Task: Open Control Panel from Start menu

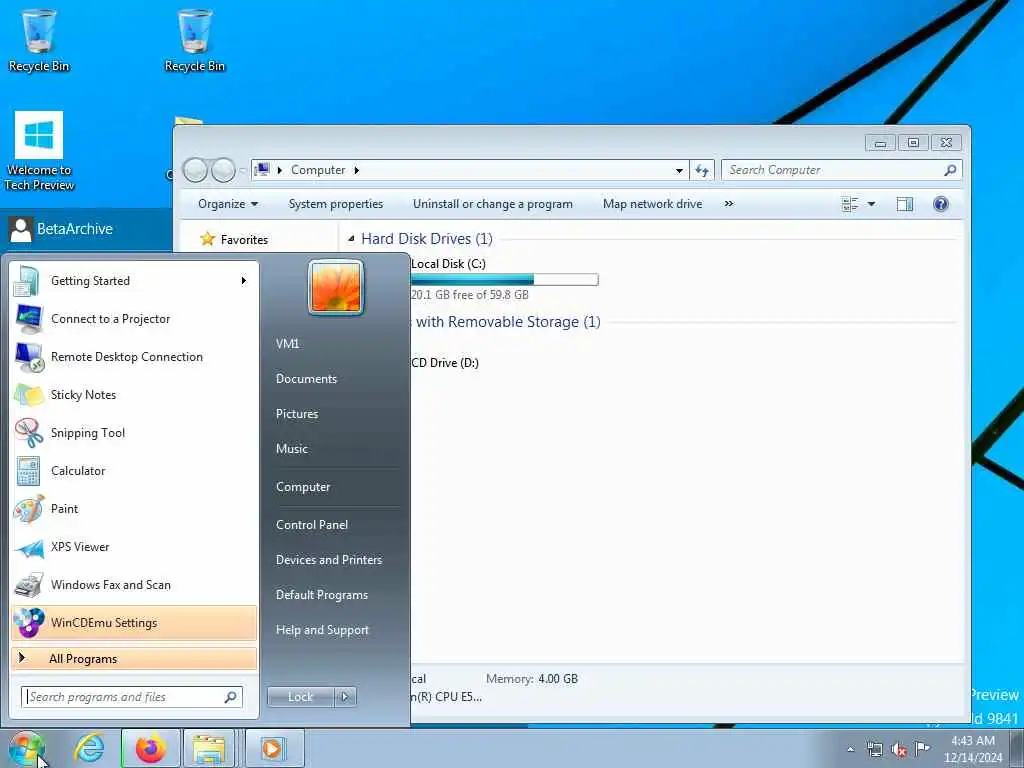Action: tap(312, 524)
